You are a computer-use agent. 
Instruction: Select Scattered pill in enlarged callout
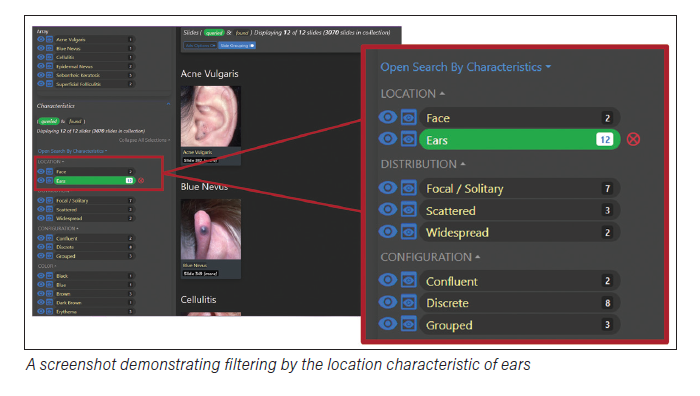tap(519, 210)
